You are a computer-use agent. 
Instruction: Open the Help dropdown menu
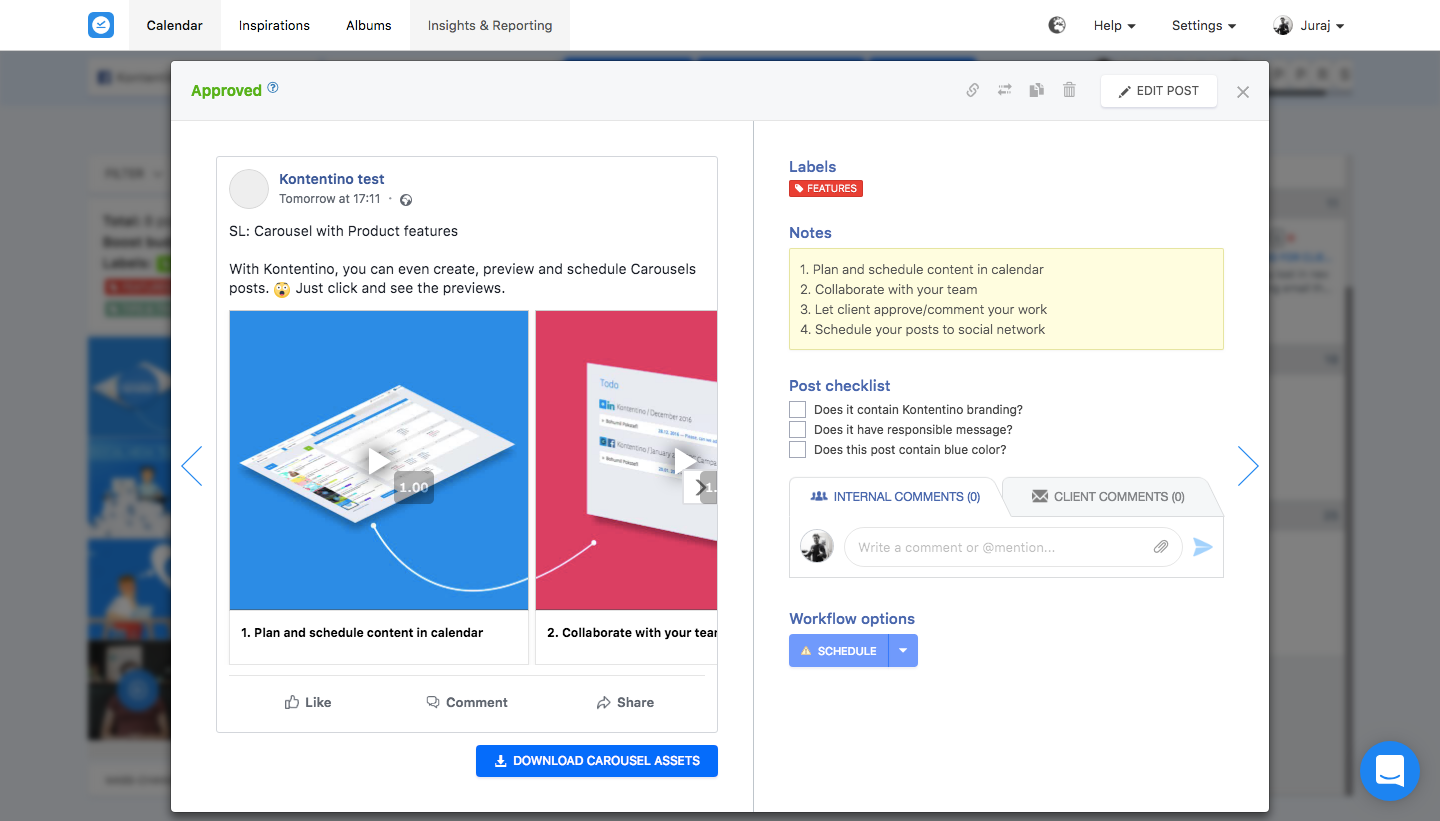pos(1114,26)
